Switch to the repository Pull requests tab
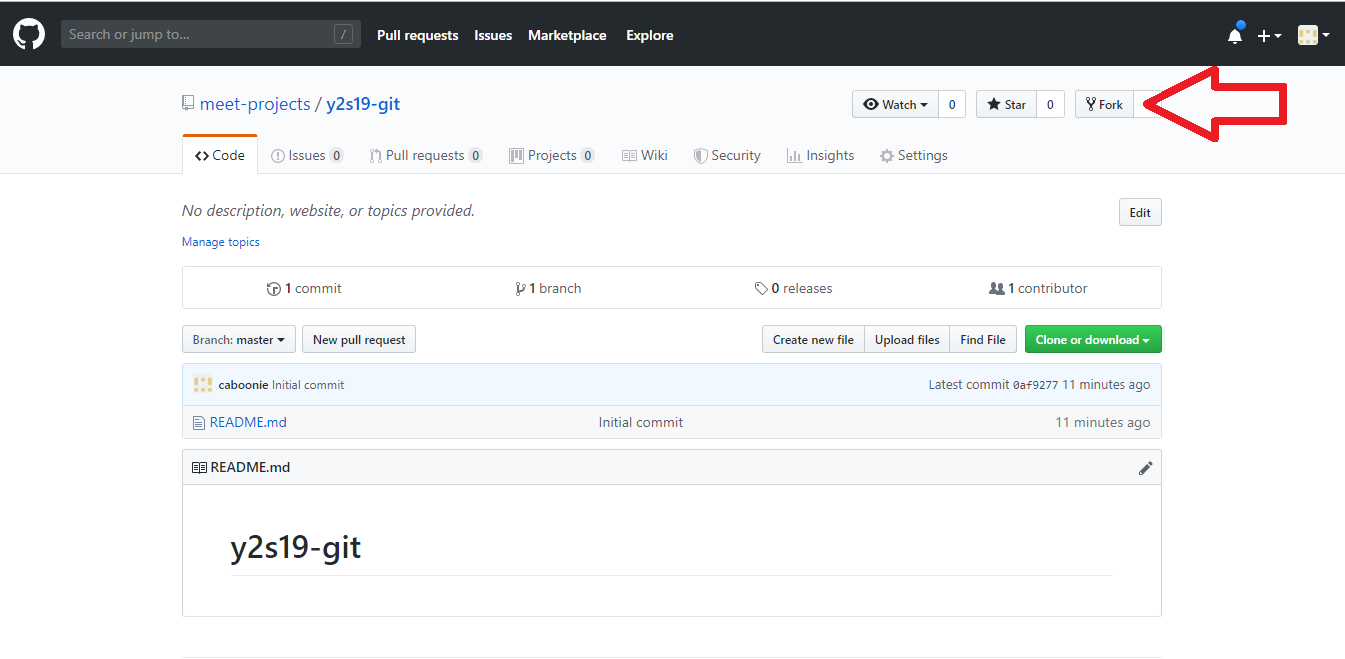The height and width of the screenshot is (659, 1345). [x=425, y=155]
